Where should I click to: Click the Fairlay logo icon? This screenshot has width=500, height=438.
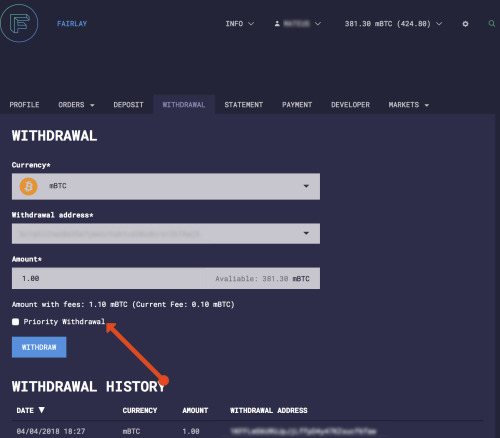[x=19, y=23]
